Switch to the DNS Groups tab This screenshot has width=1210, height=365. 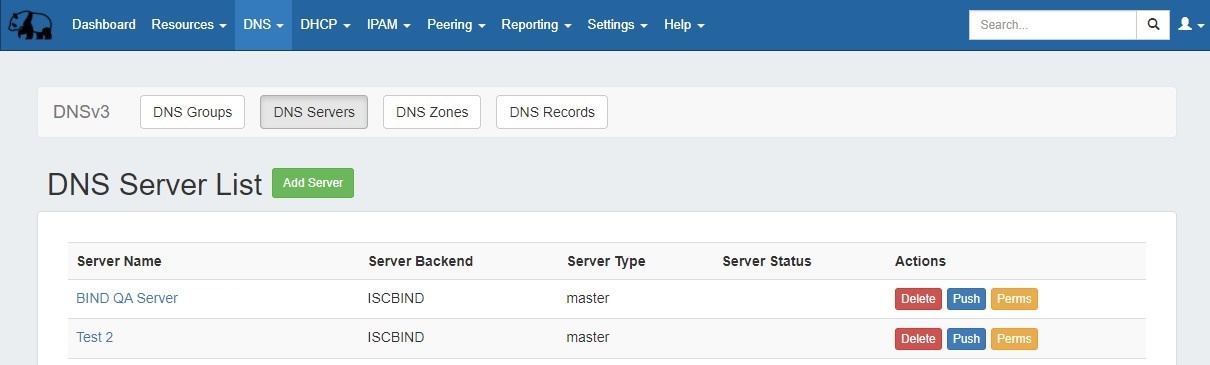[193, 112]
